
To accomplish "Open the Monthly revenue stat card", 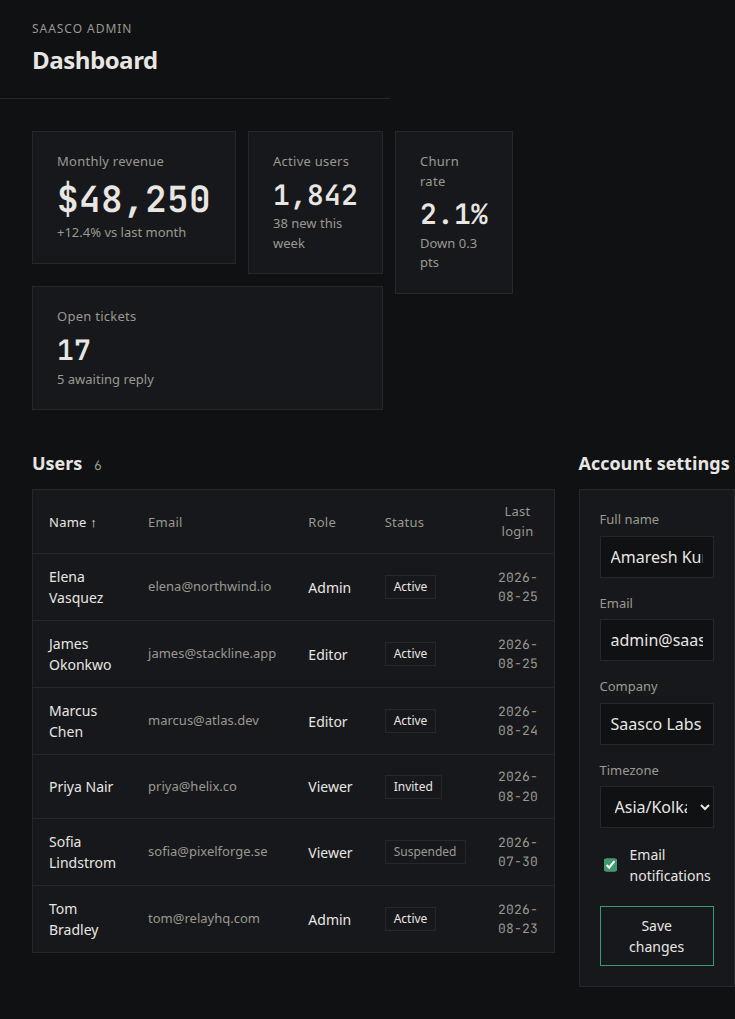I will pos(134,198).
